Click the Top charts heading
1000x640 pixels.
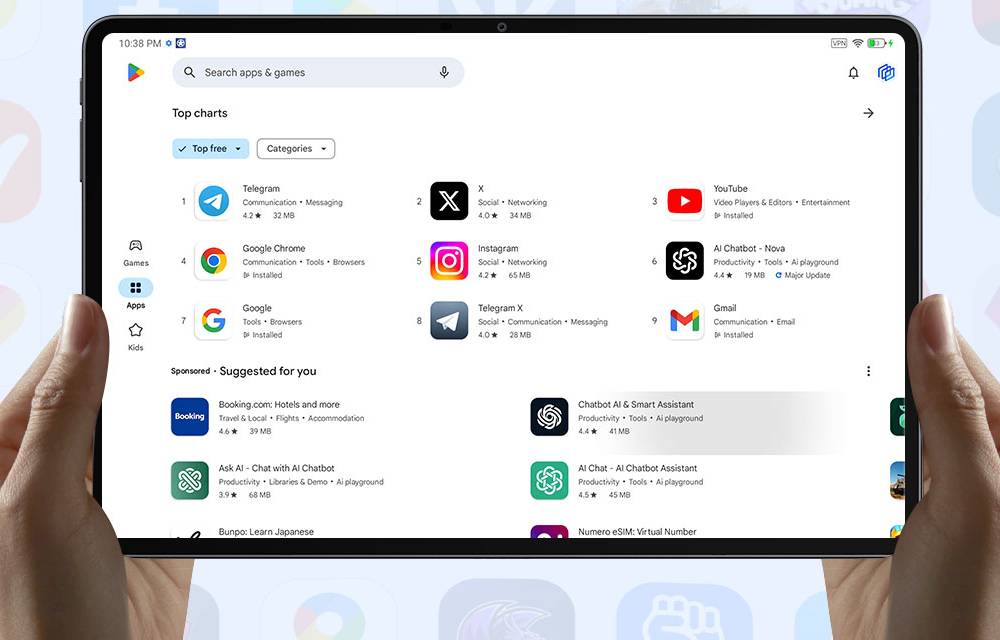click(200, 113)
